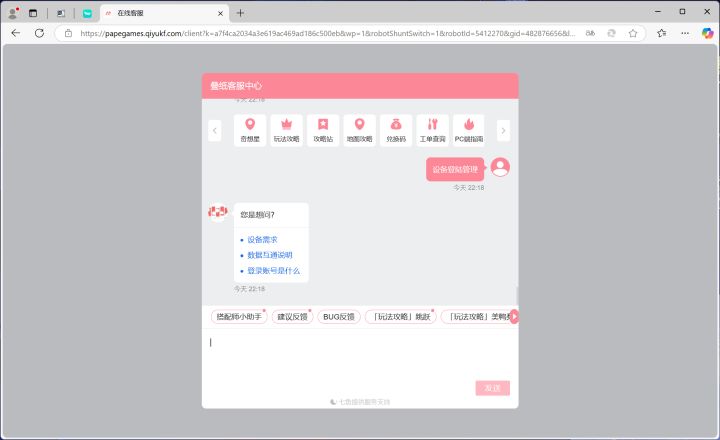View site information via the lock icon
This screenshot has height=440, width=720.
68,33
